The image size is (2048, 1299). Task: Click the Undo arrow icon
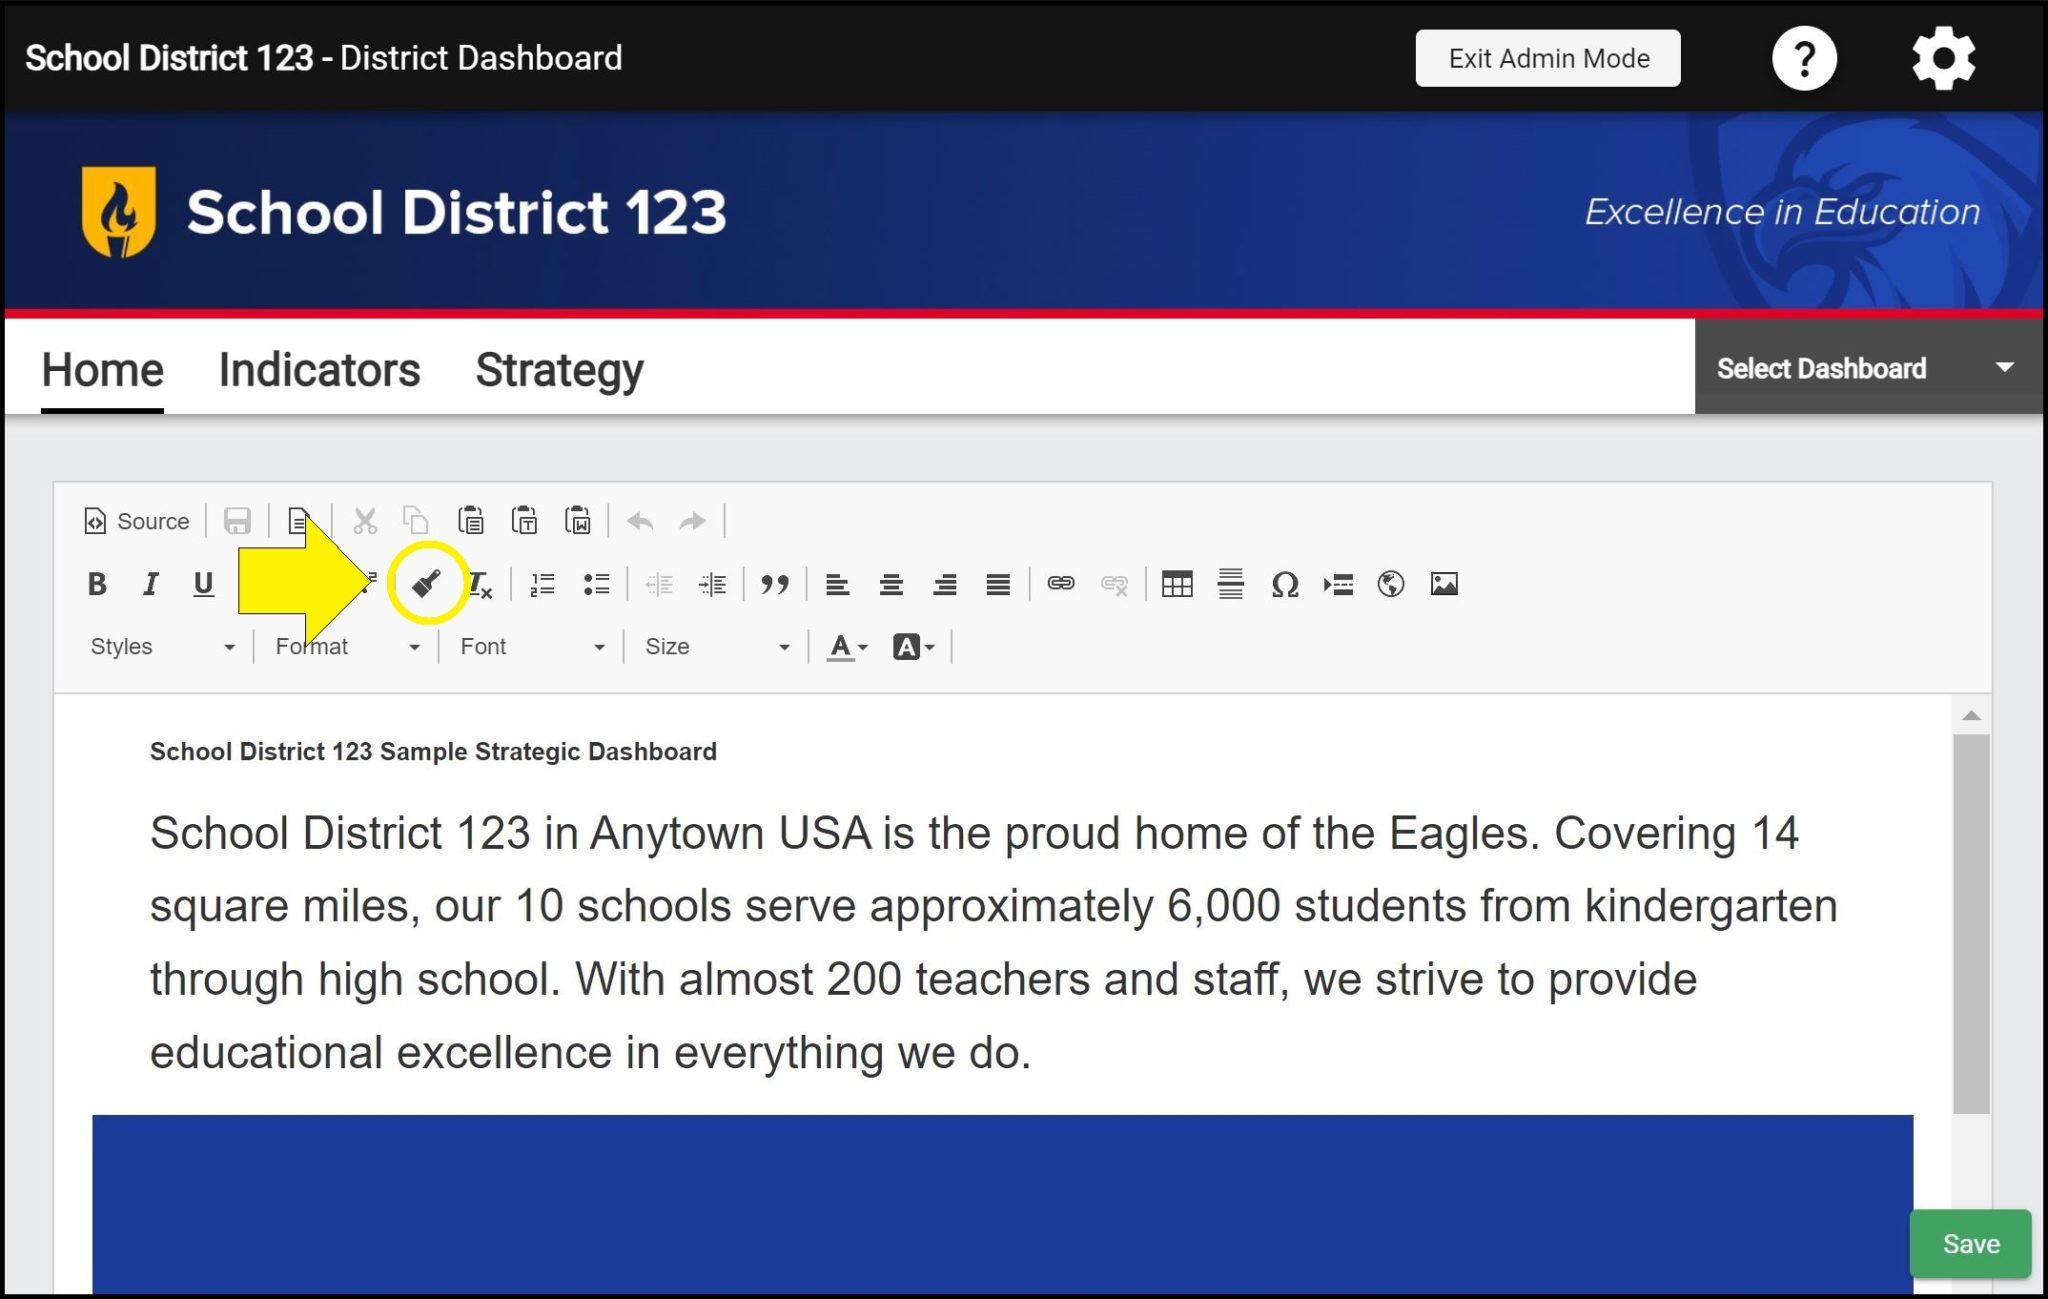coord(640,521)
